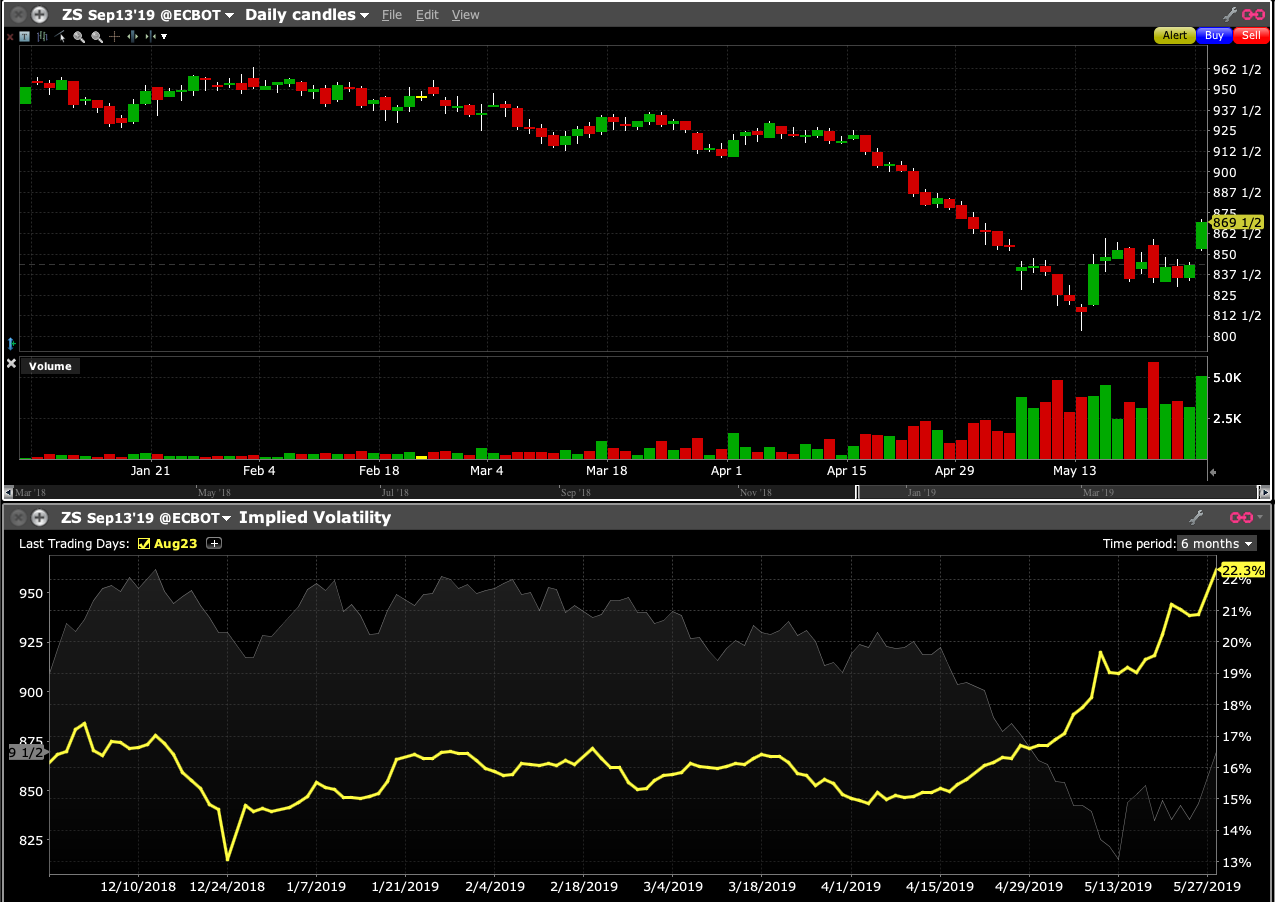Open the Time period 6 months dropdown
The image size is (1275, 902).
coord(1216,543)
